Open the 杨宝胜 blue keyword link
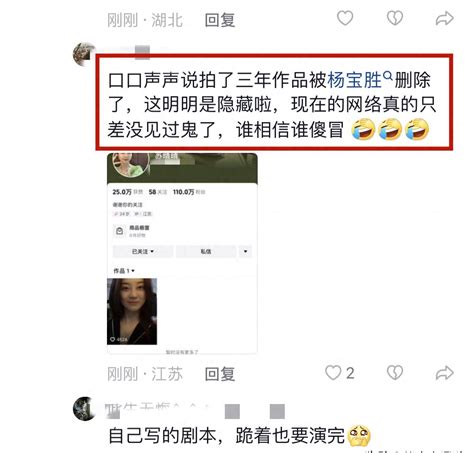This screenshot has width=474, height=453. point(355,80)
